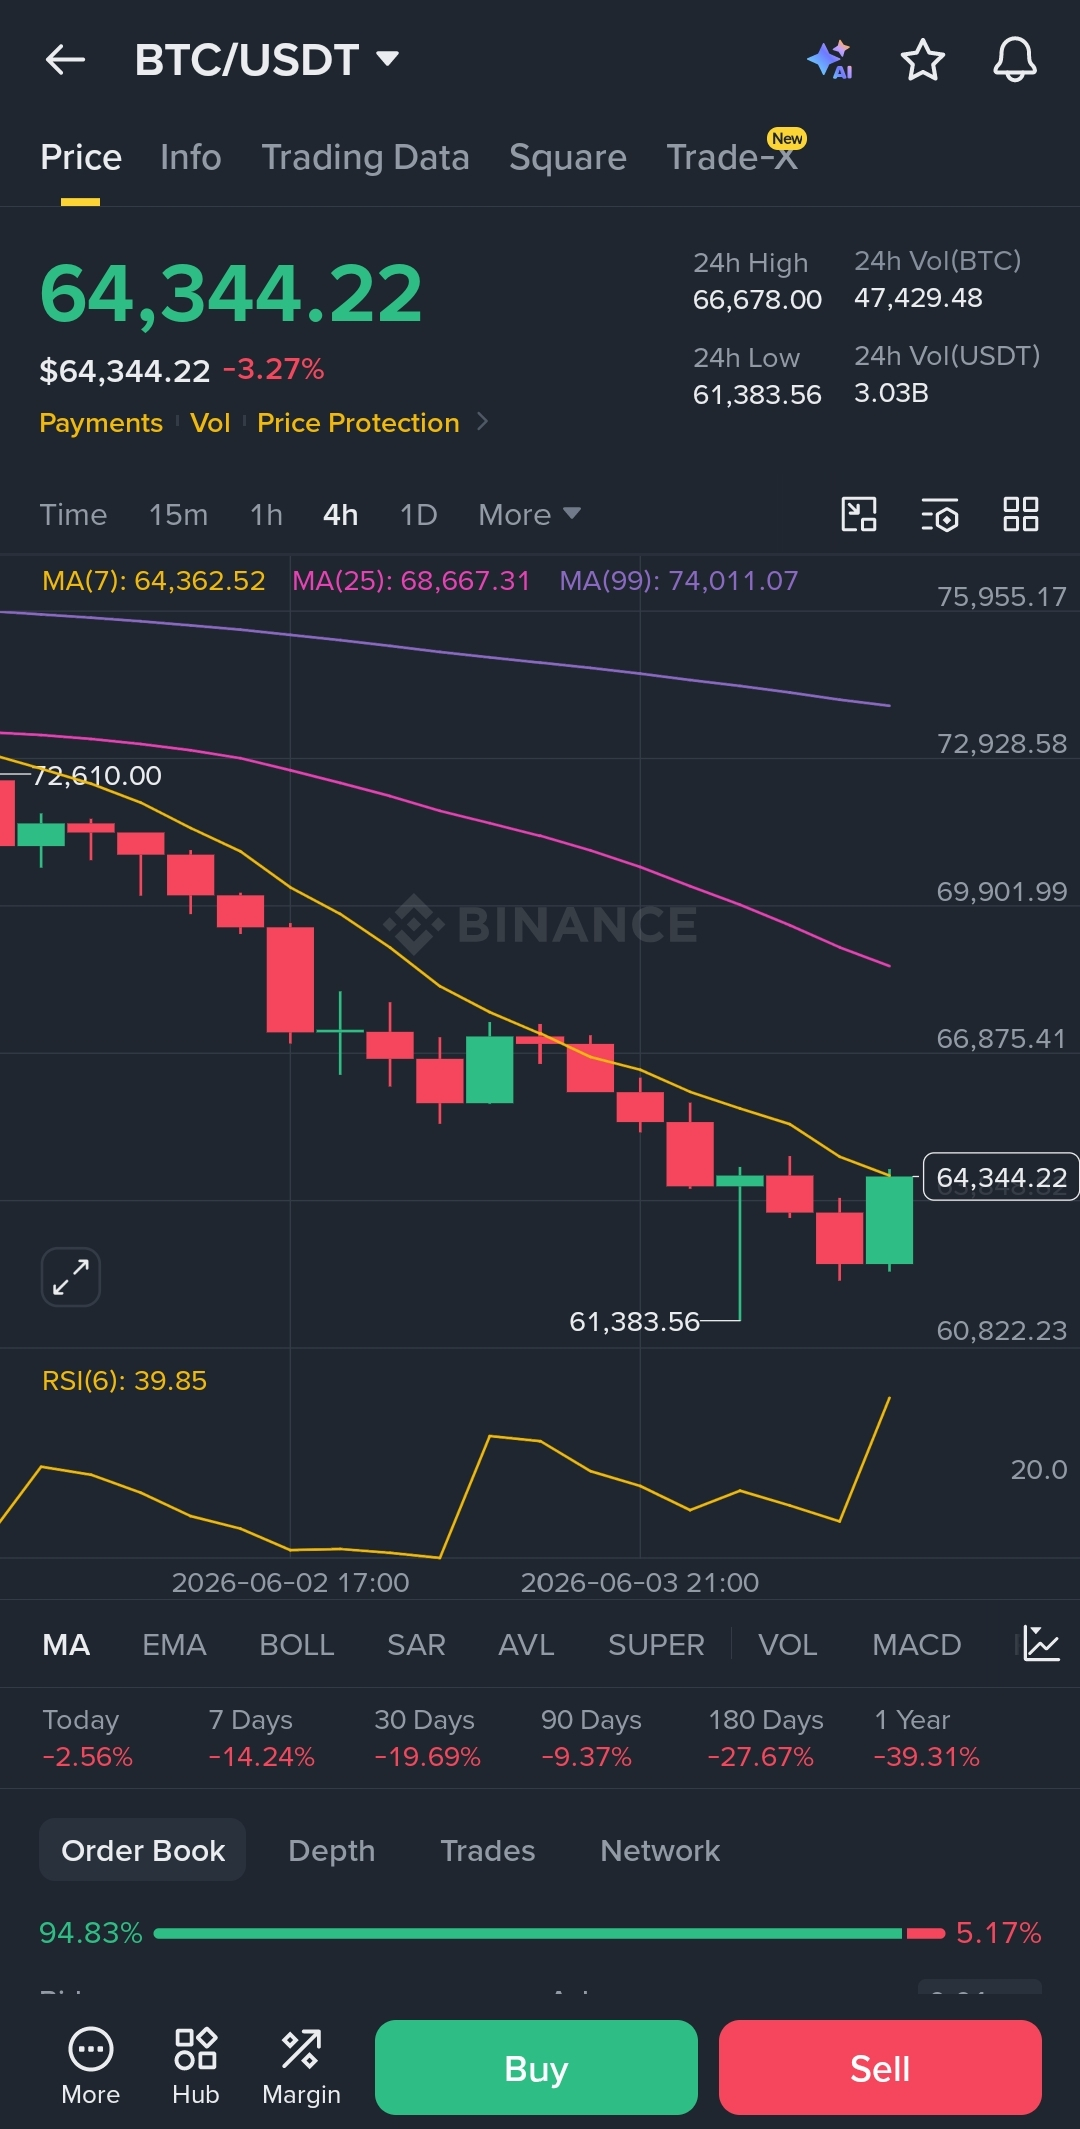Switch to the Depth tab
The height and width of the screenshot is (2129, 1080).
(331, 1850)
